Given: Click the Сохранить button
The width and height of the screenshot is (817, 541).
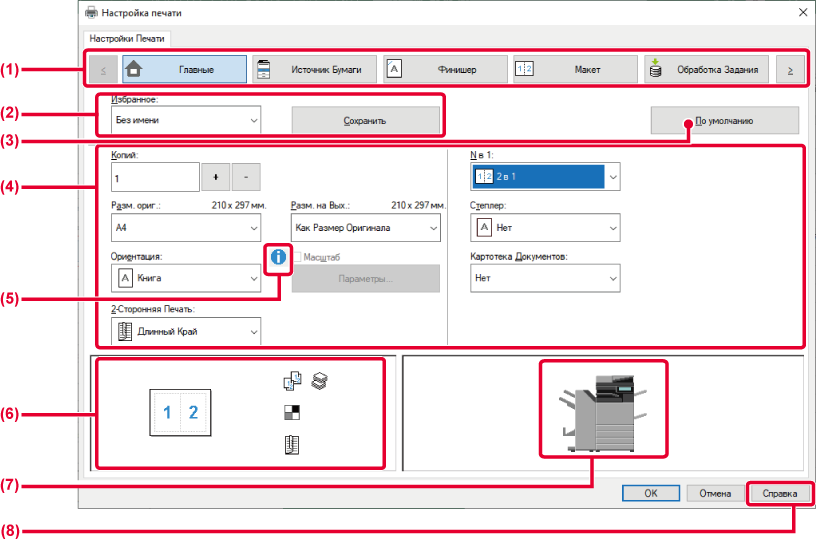Looking at the screenshot, I should [x=365, y=120].
